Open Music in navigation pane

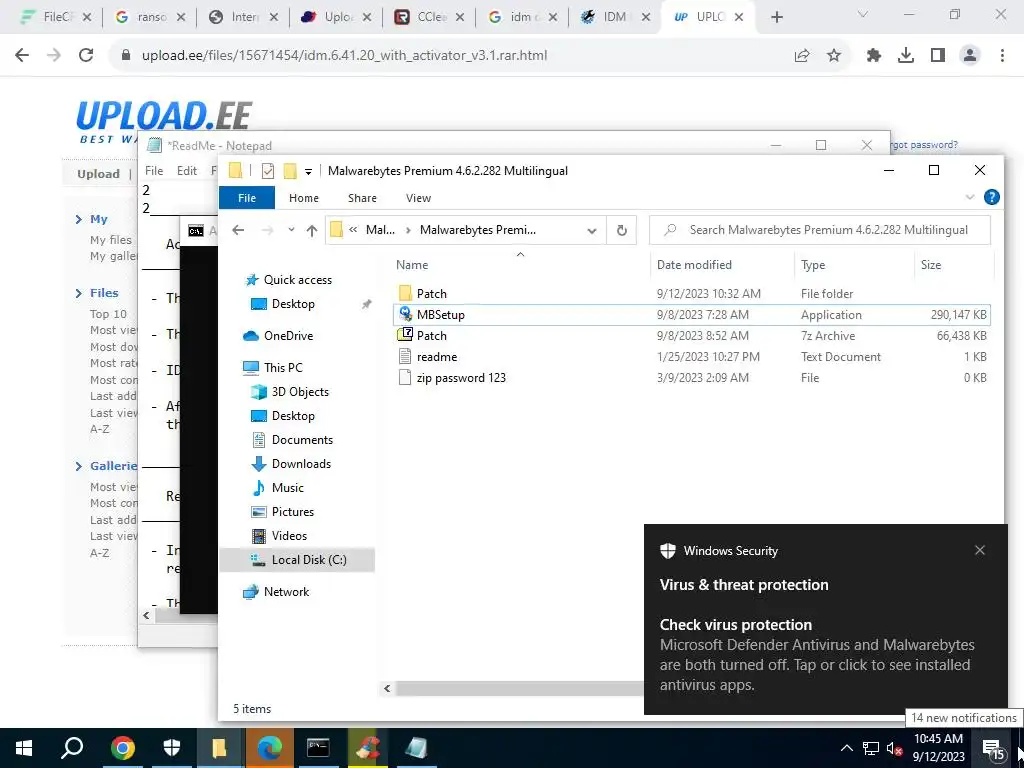coord(287,488)
